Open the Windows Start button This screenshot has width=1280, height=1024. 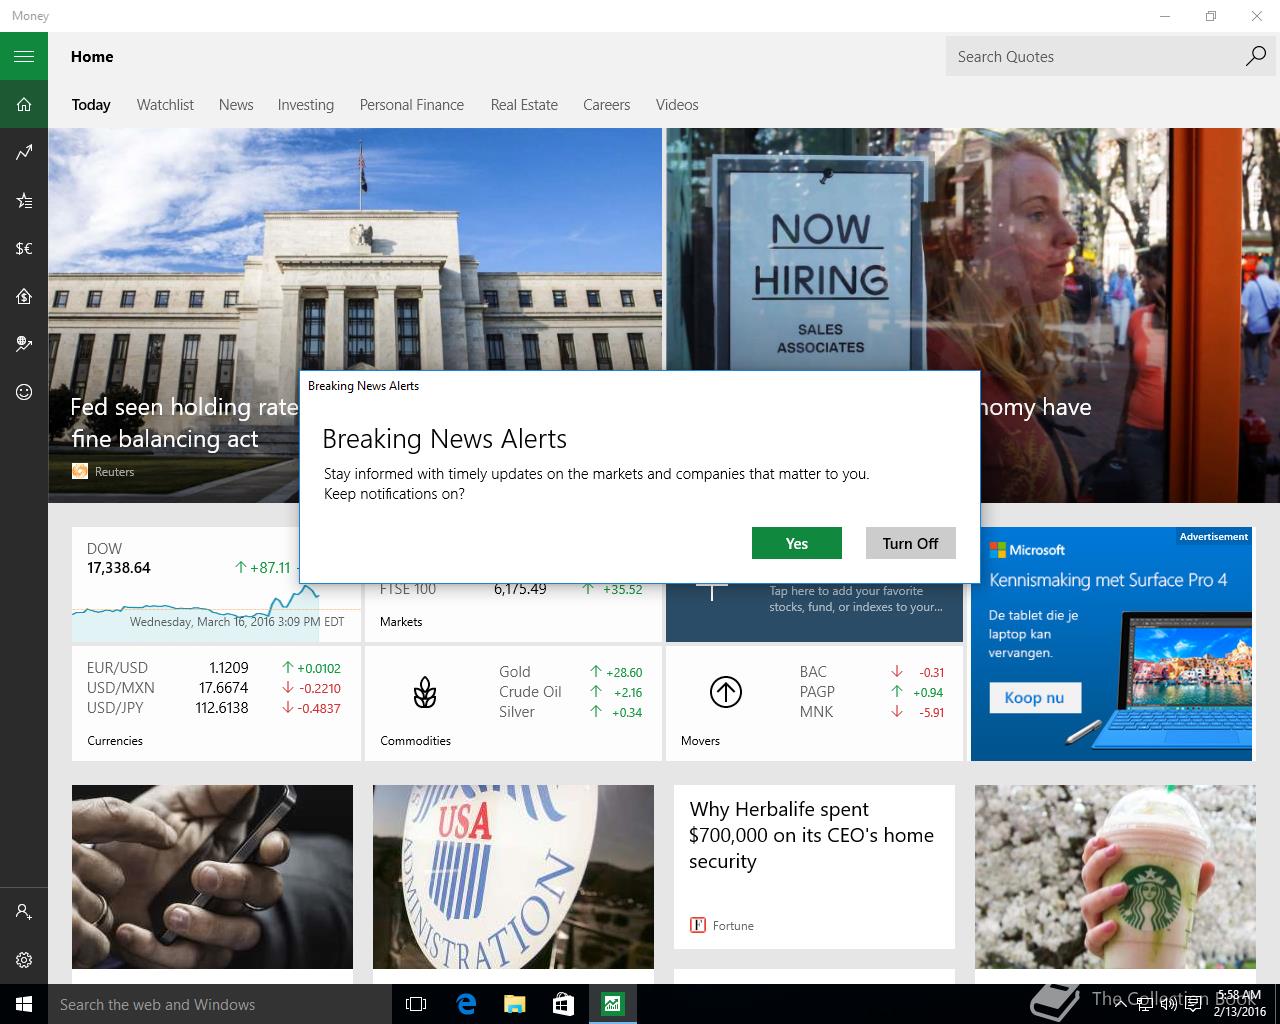(x=24, y=1004)
